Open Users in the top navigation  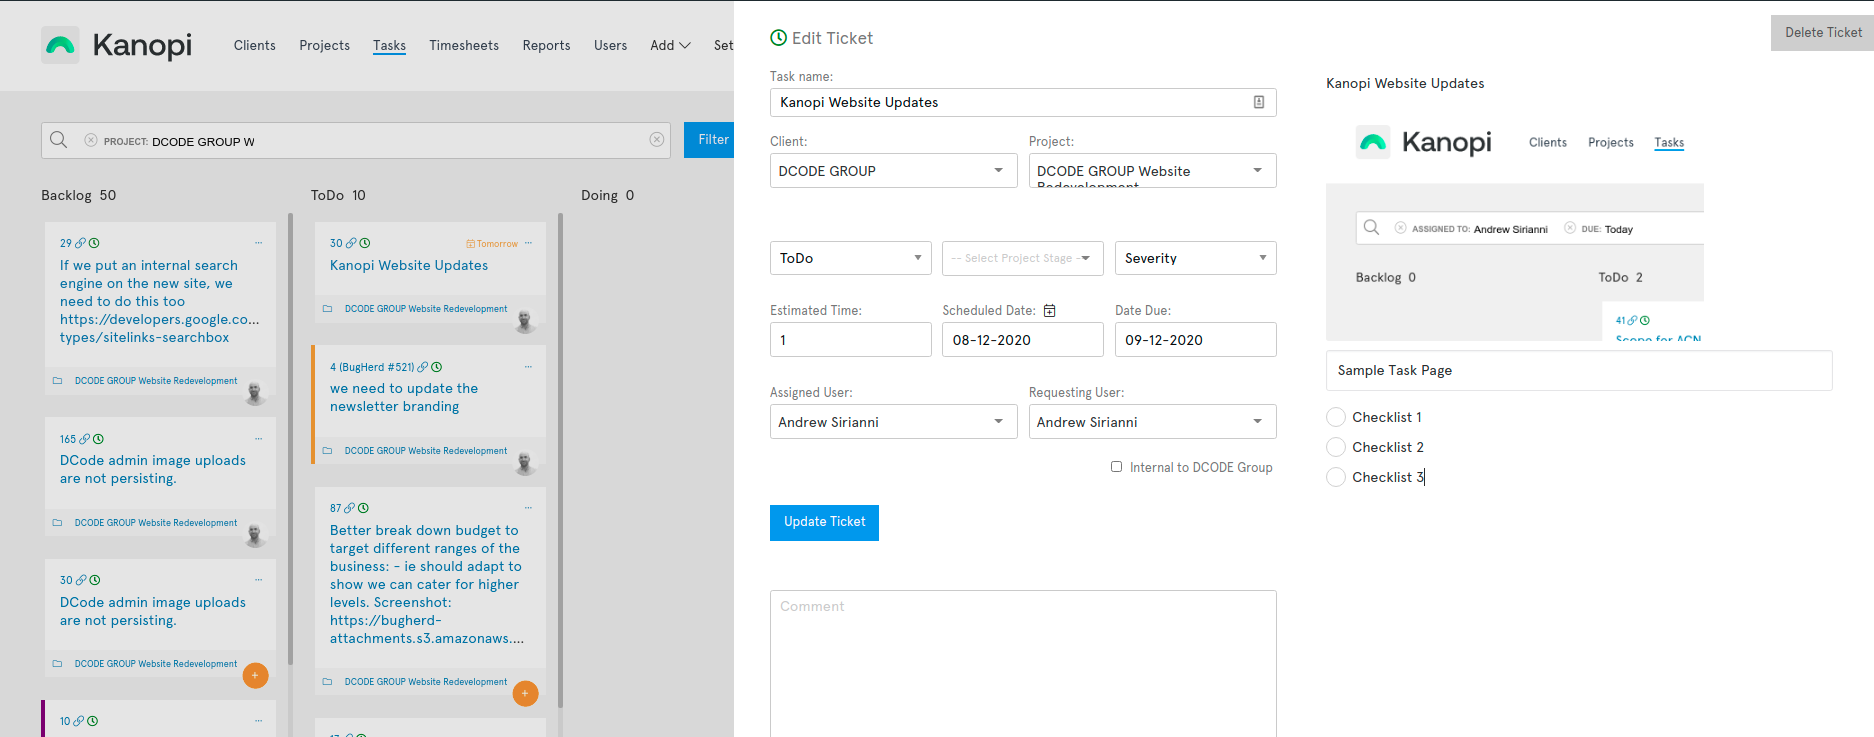pos(610,45)
